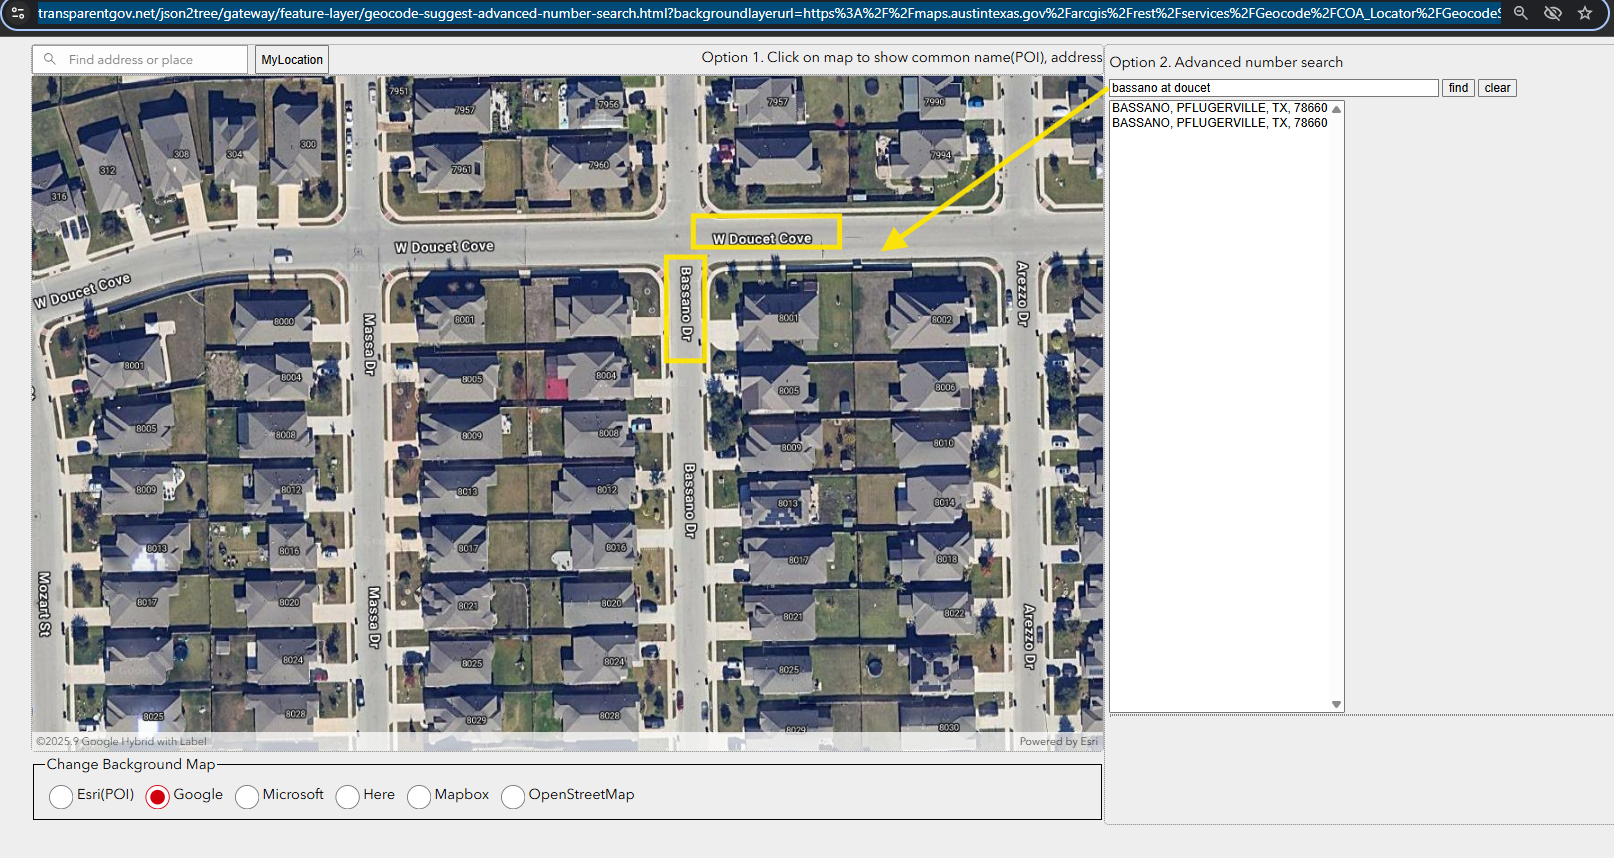Screen dimensions: 1614x858
Task: Select the Google background map option
Action: (157, 796)
